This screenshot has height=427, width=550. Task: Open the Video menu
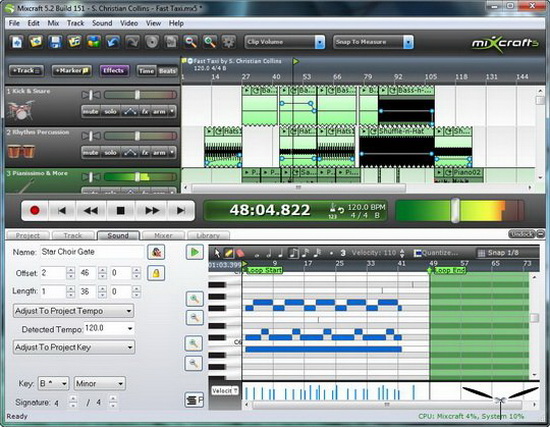coord(129,23)
